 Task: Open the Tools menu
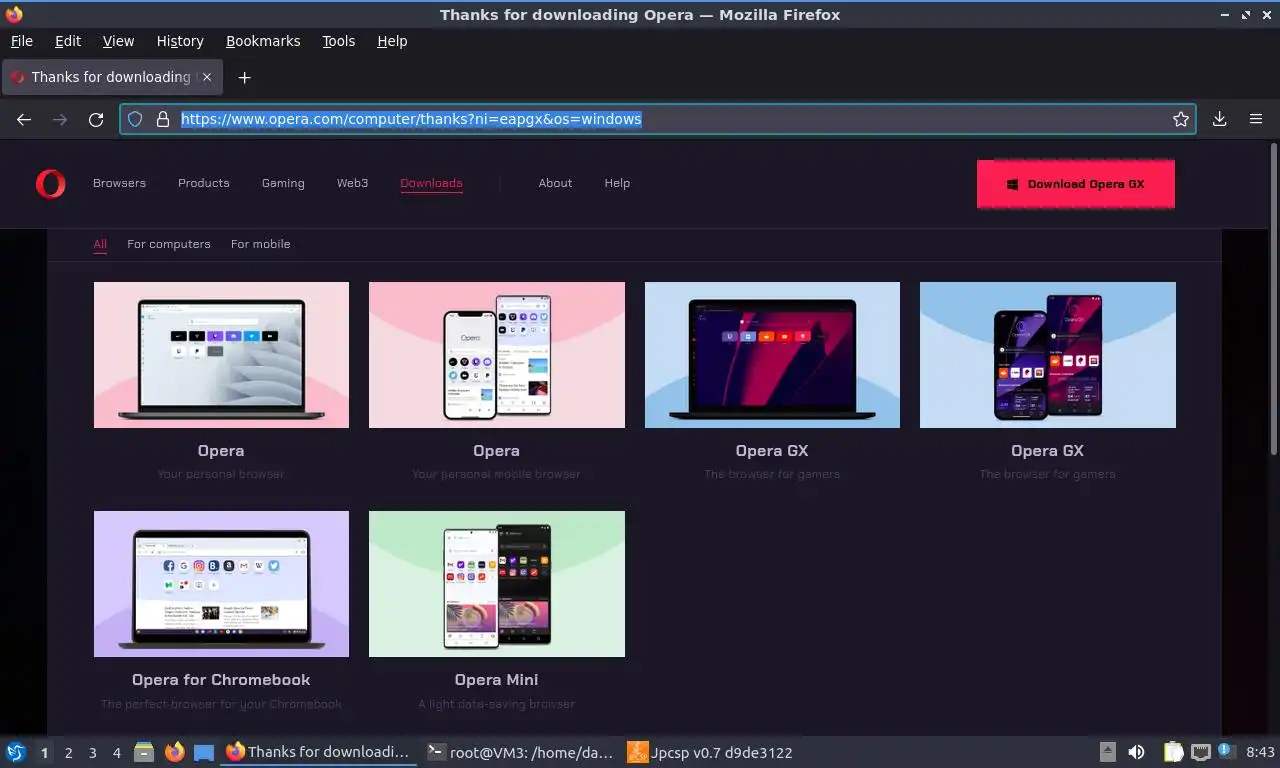pos(338,41)
